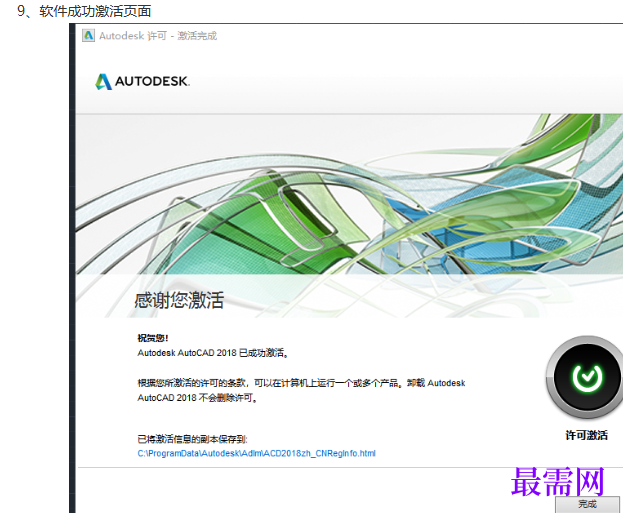The height and width of the screenshot is (513, 623).
Task: Click the '9、软件成功激活页面' step caption
Action: 84,11
